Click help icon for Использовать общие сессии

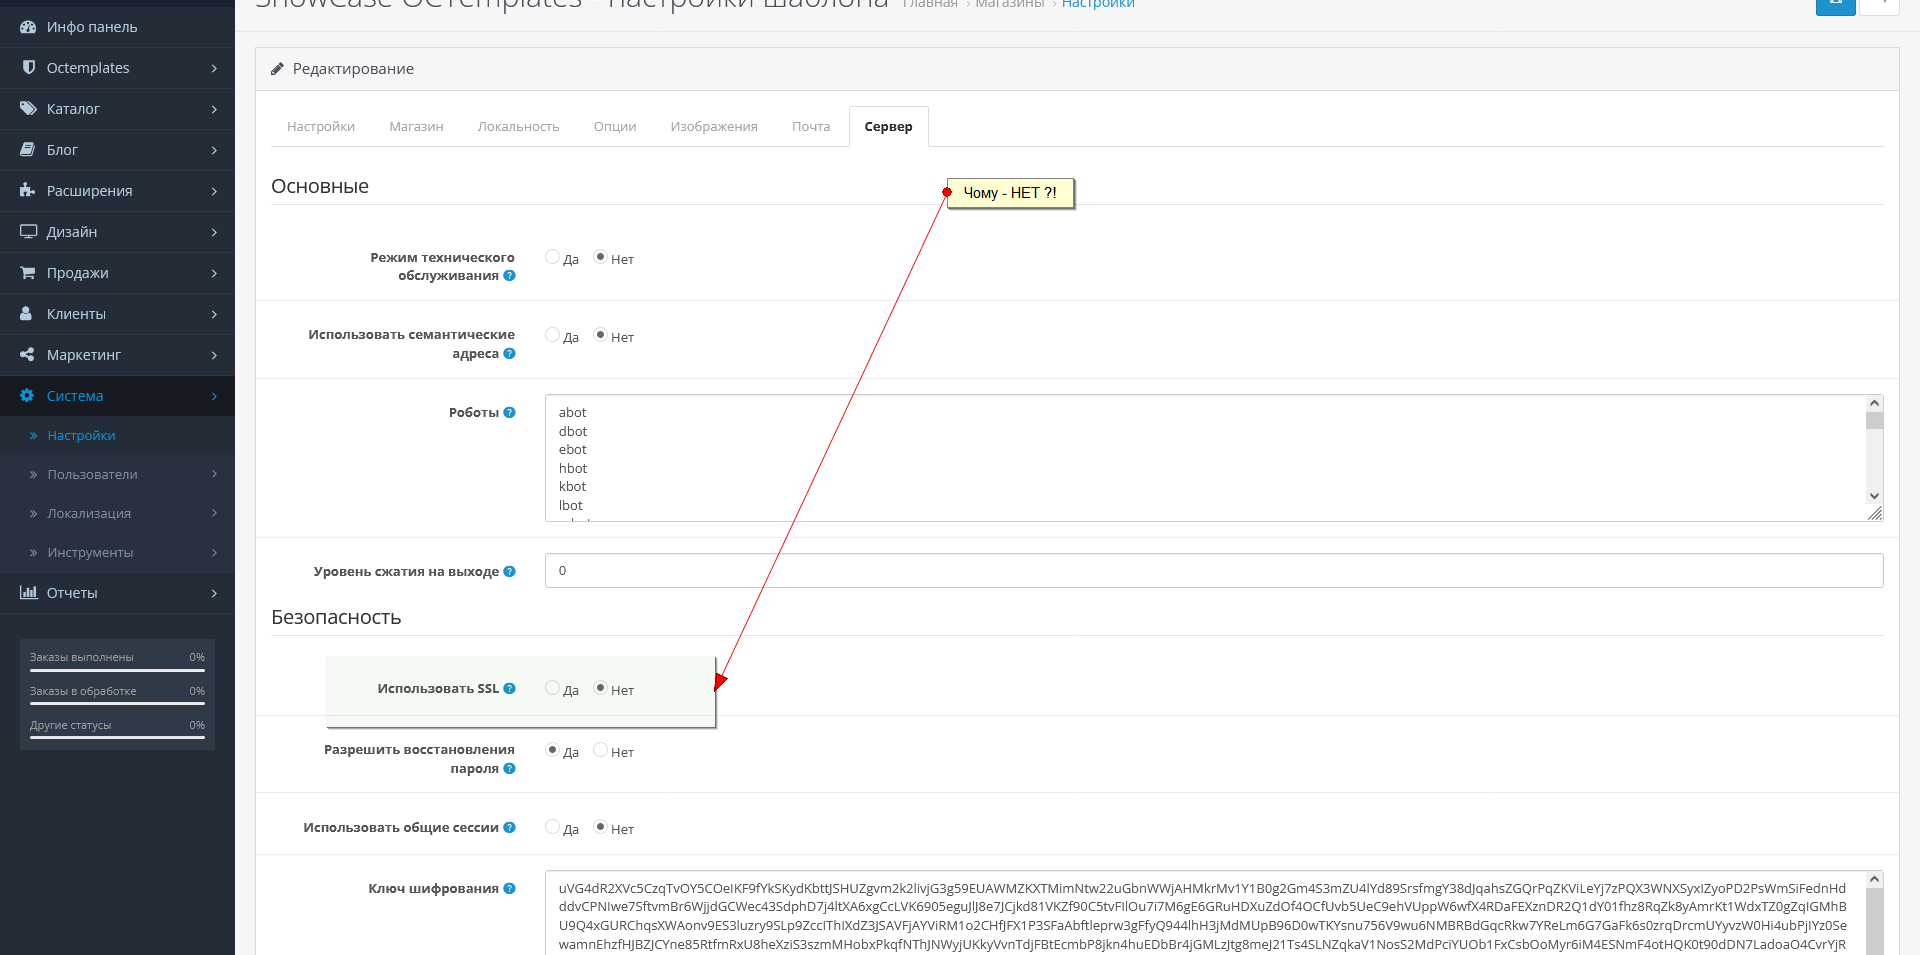[x=510, y=828]
